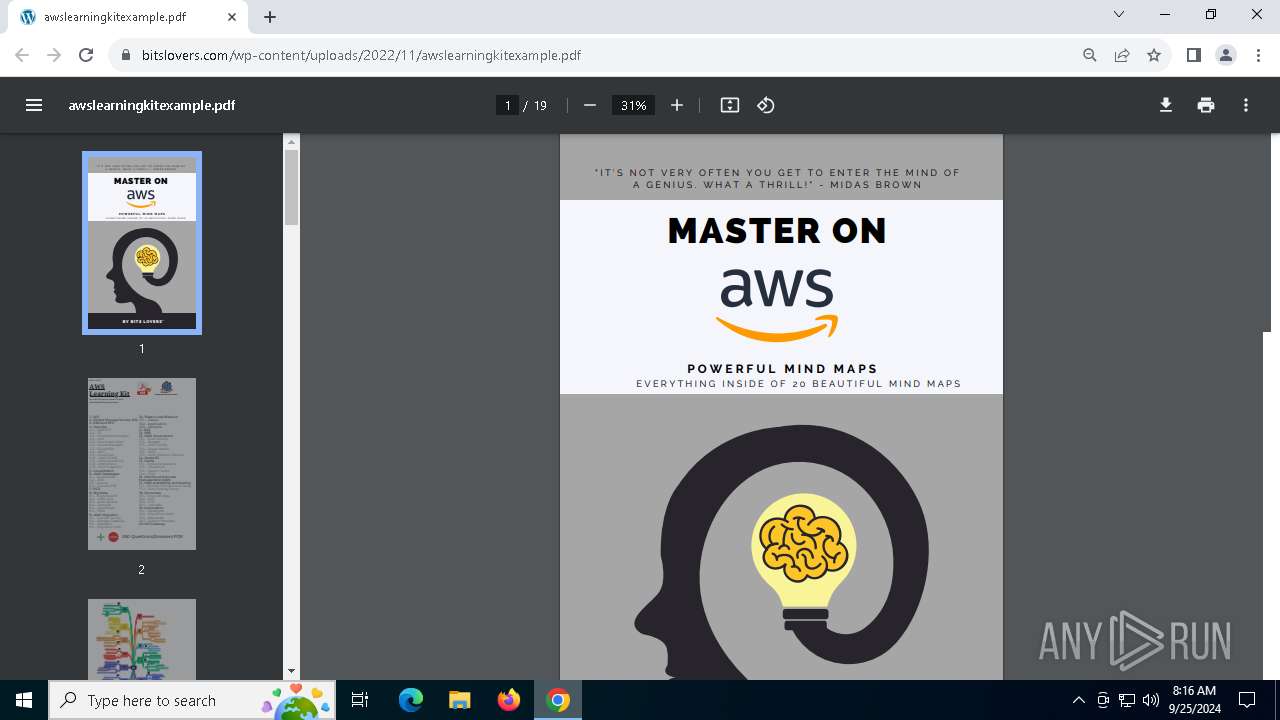The width and height of the screenshot is (1280, 720).
Task: Open the browser zoom magnifier icon
Action: click(1090, 55)
